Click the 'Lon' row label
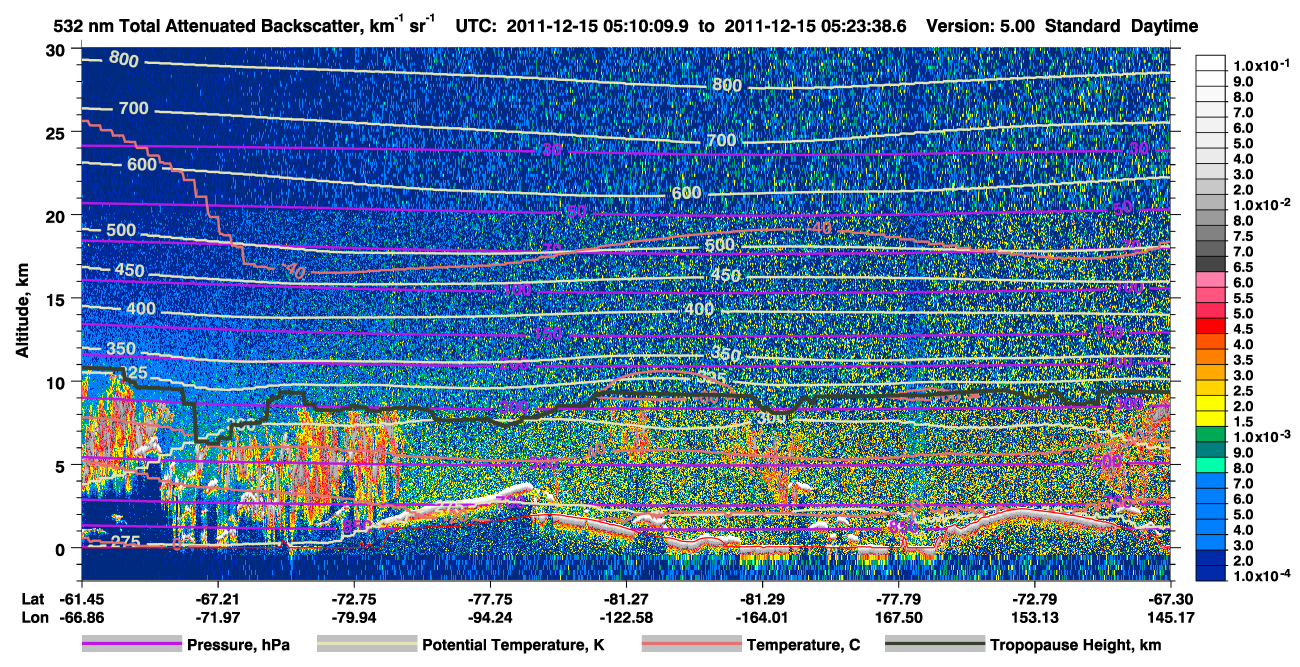Screen dimensions: 1300x667 [x=33, y=617]
